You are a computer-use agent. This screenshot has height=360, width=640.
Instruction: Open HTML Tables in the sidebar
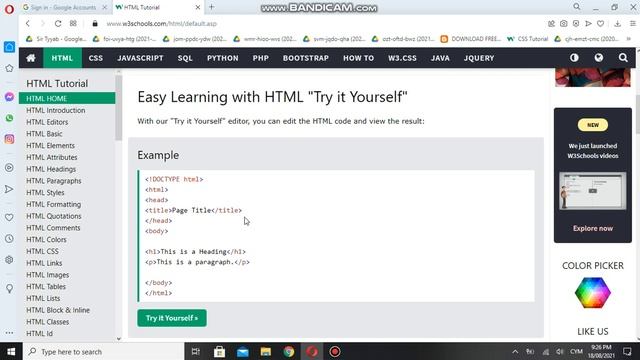point(46,287)
